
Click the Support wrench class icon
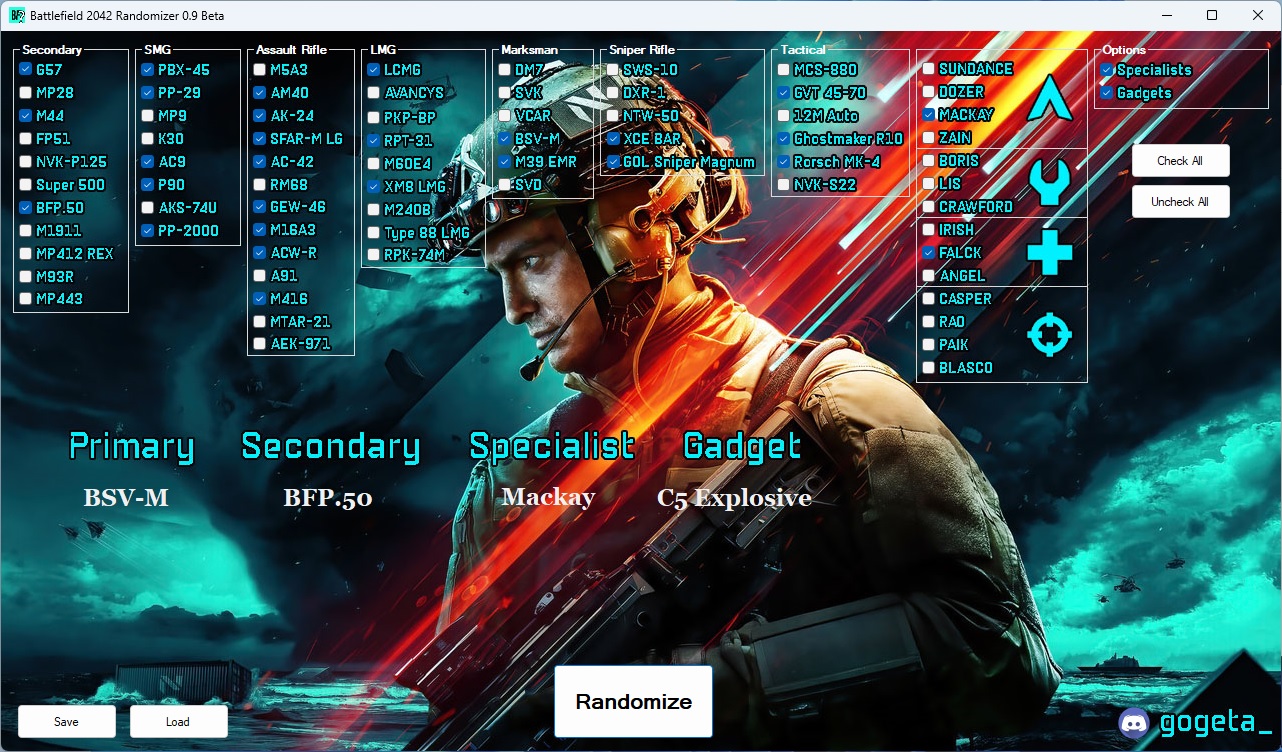1049,183
